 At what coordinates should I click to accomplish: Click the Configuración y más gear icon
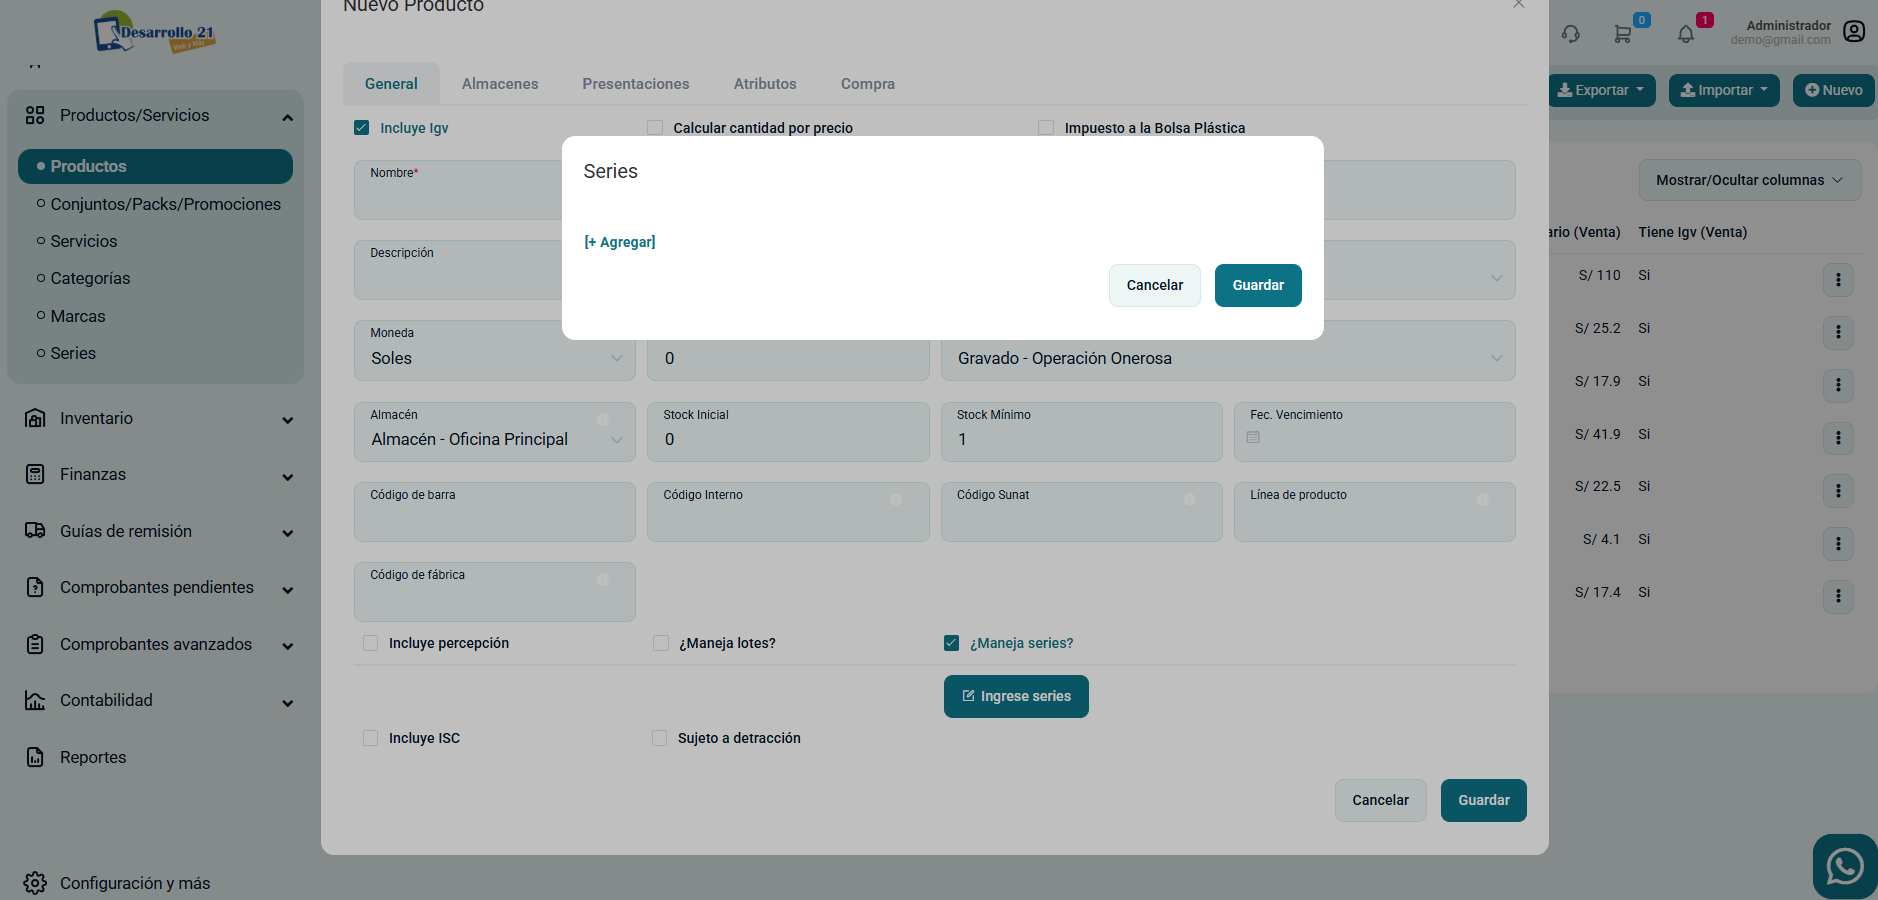click(x=35, y=883)
